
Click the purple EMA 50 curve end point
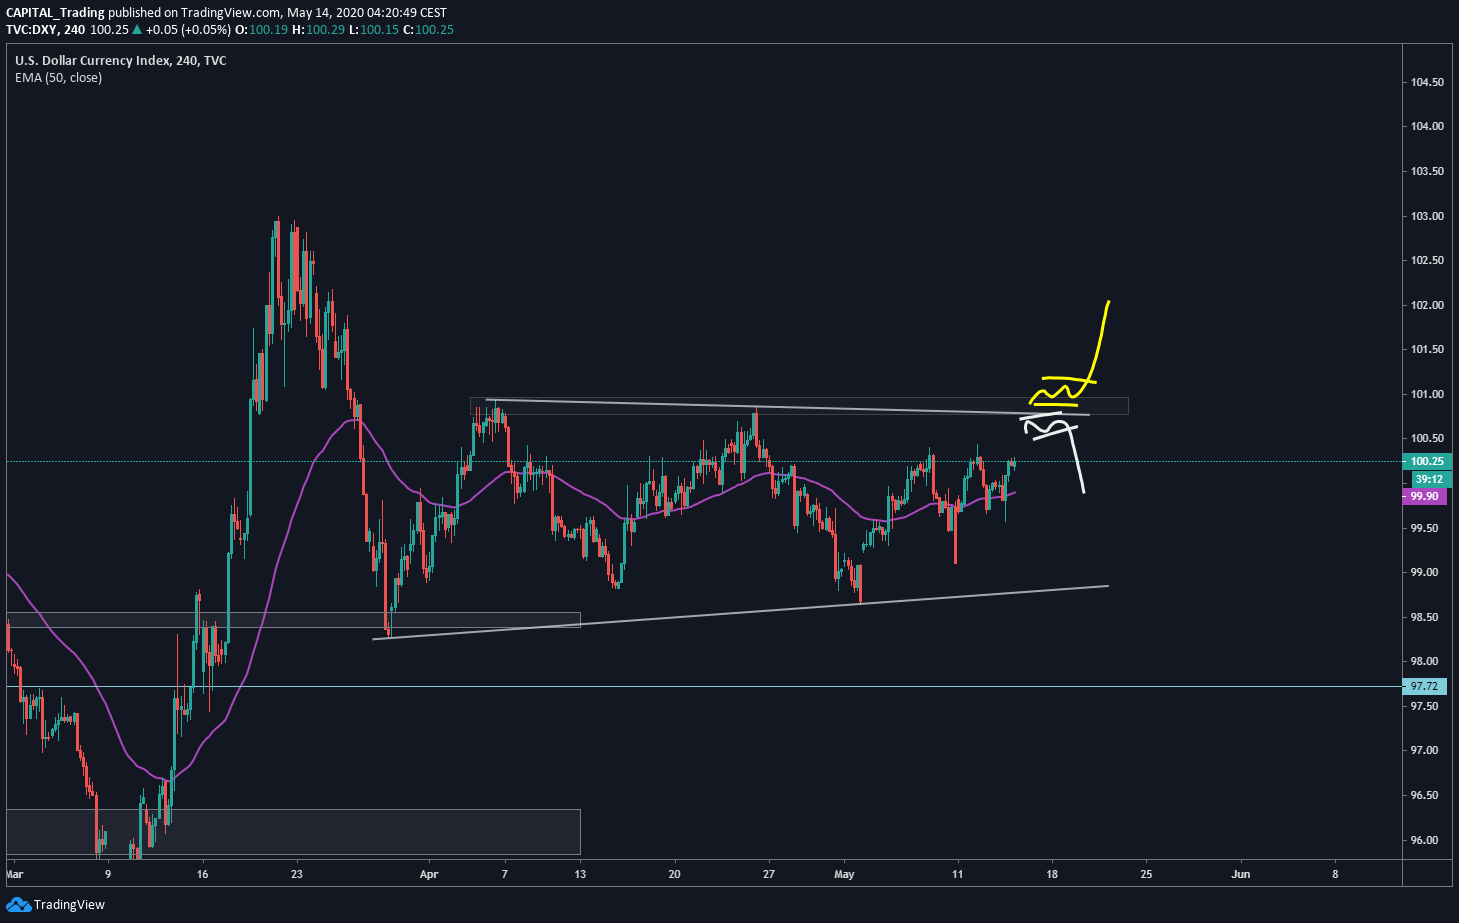tap(1014, 492)
